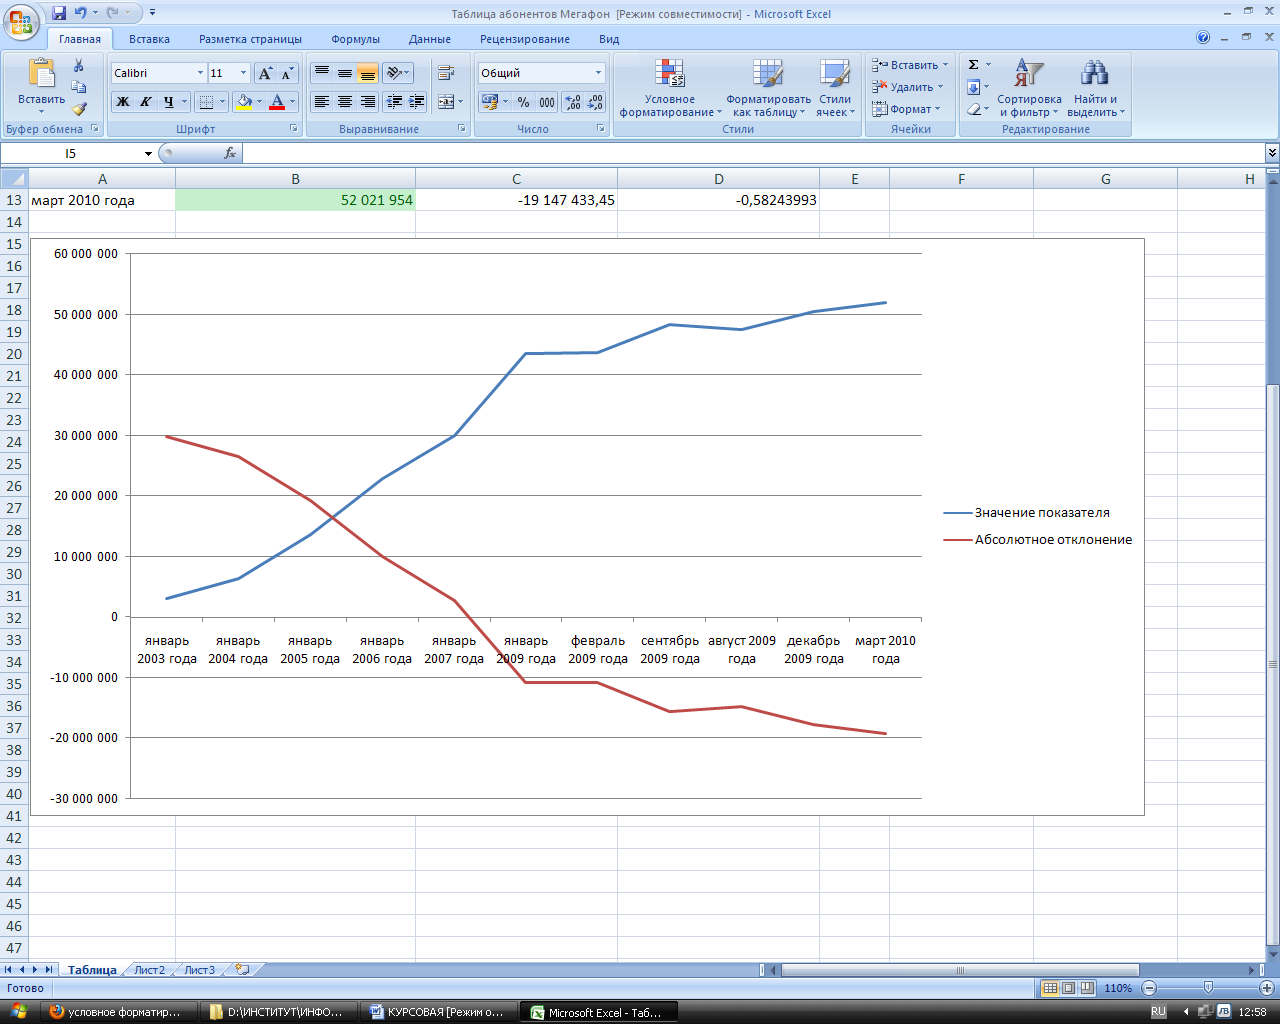Toggle wrap text in cells
The height and width of the screenshot is (1024, 1280).
click(446, 73)
